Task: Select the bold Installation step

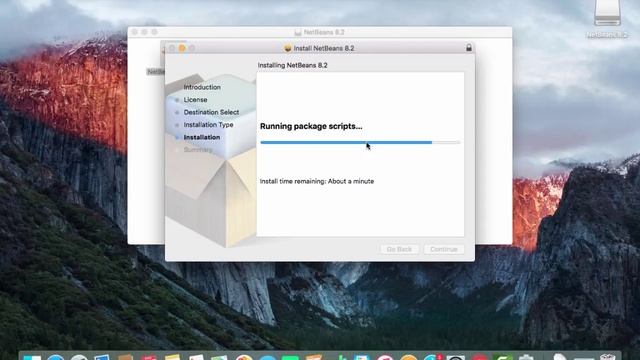Action: point(202,137)
